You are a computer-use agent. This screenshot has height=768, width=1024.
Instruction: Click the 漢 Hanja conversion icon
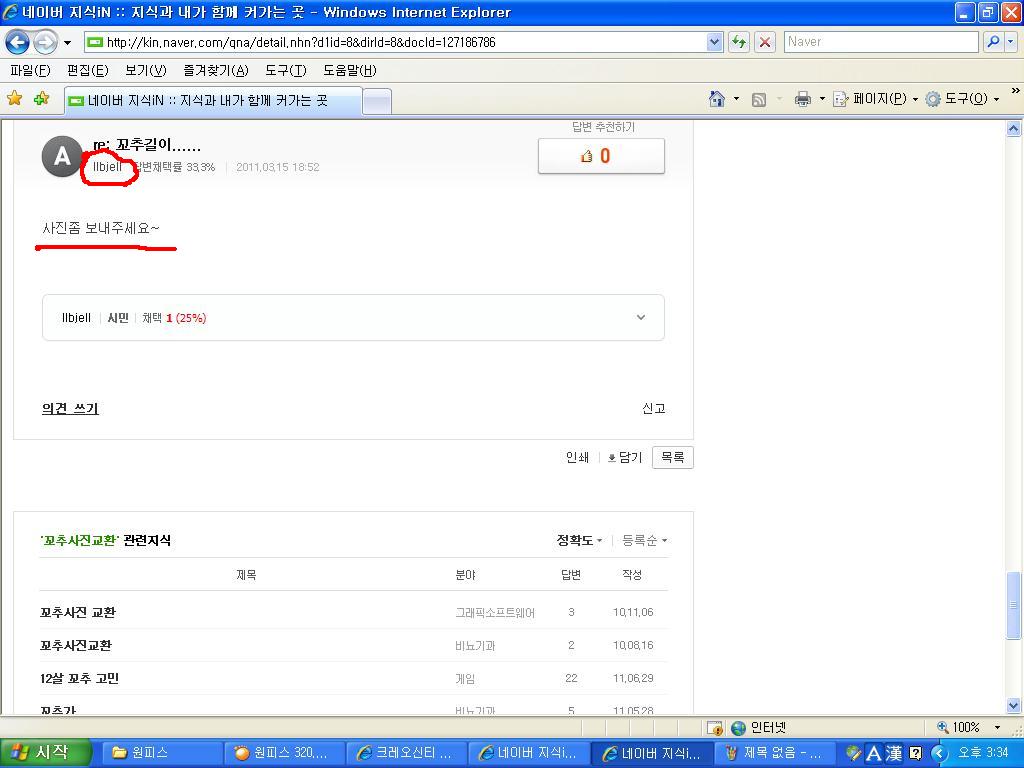(x=893, y=753)
